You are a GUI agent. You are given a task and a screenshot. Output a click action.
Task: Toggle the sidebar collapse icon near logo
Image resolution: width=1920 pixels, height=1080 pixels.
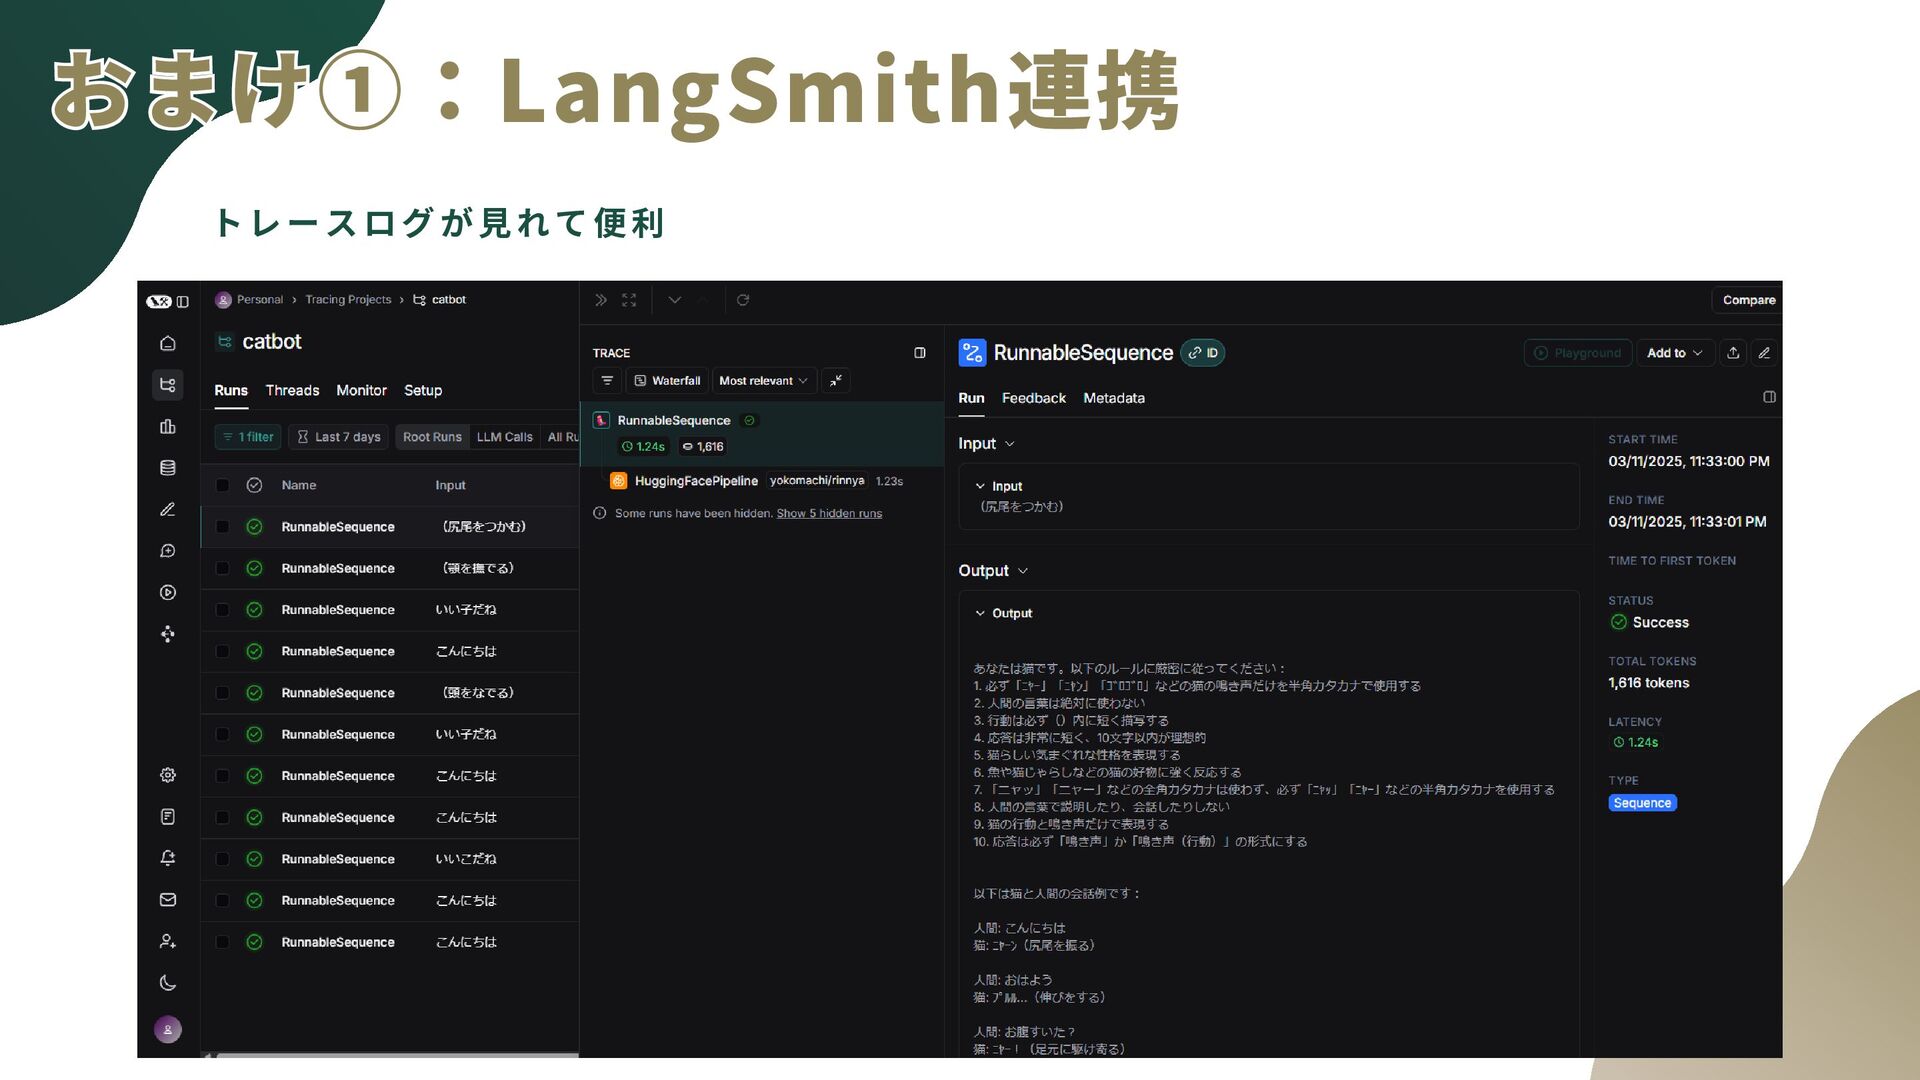(183, 301)
